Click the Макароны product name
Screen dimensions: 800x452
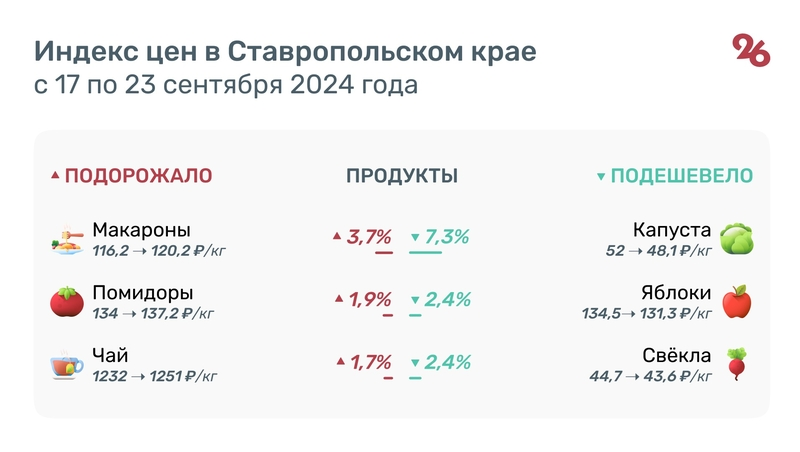(141, 230)
